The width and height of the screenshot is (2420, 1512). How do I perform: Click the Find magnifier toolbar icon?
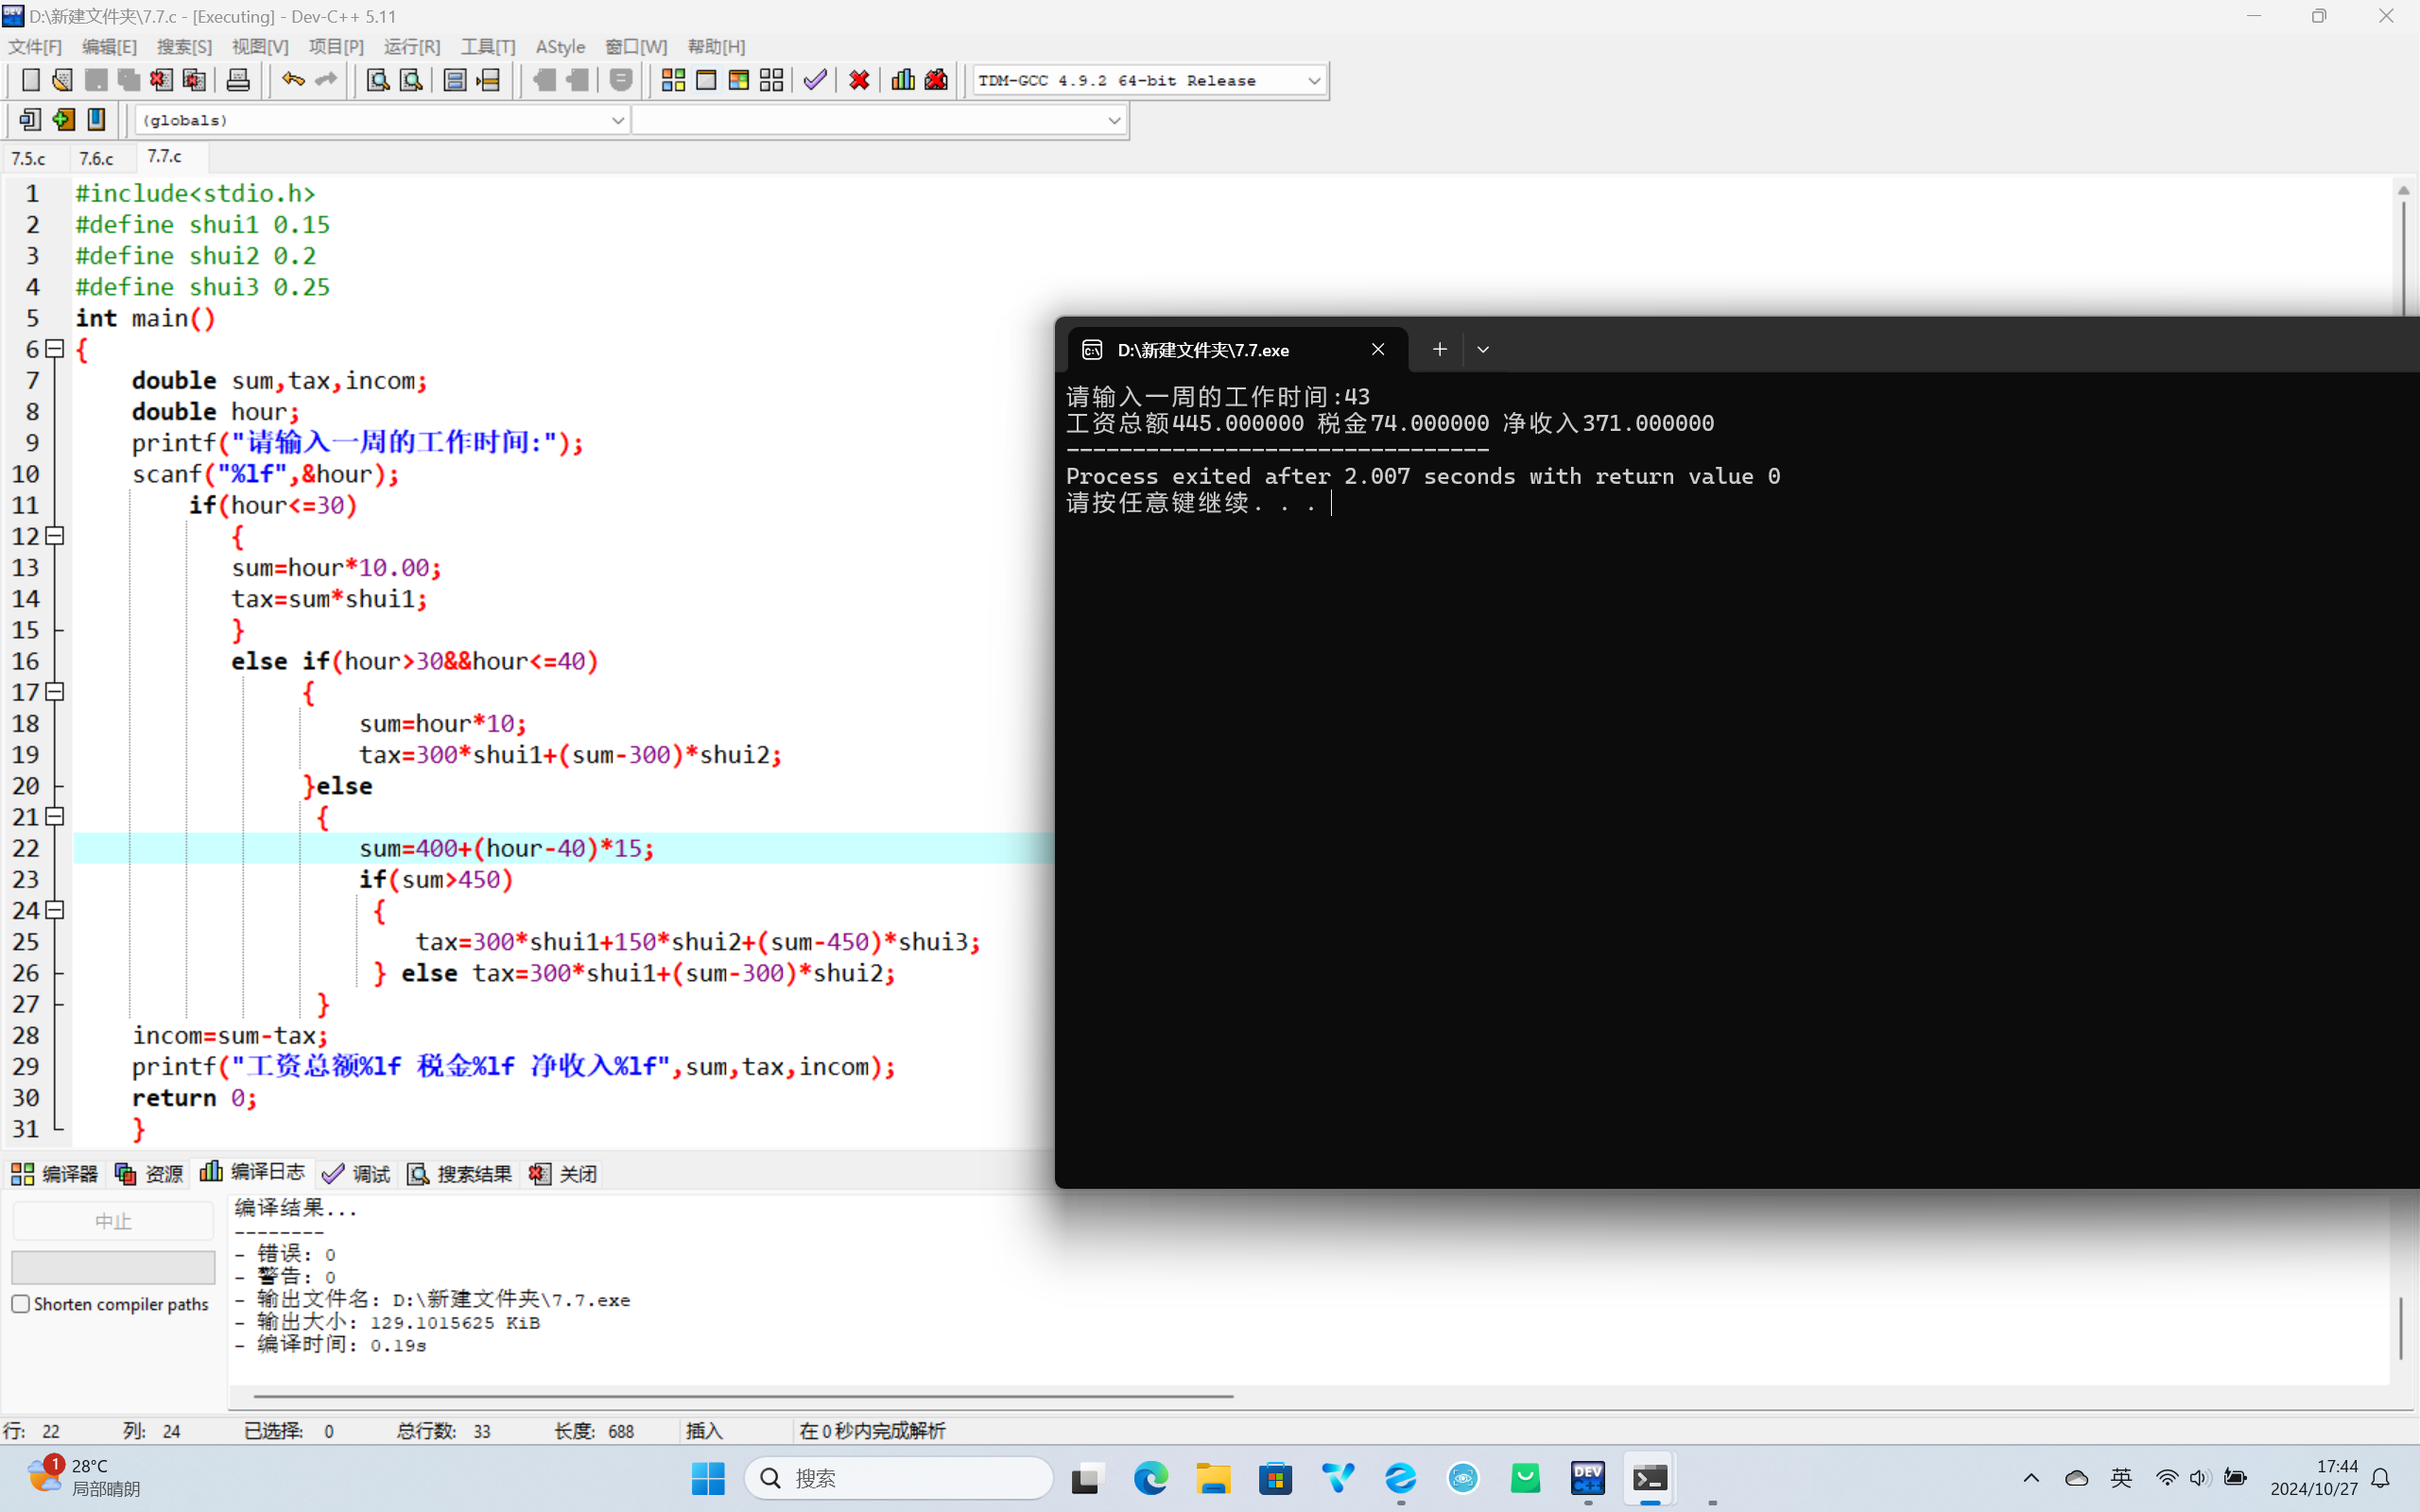(377, 80)
